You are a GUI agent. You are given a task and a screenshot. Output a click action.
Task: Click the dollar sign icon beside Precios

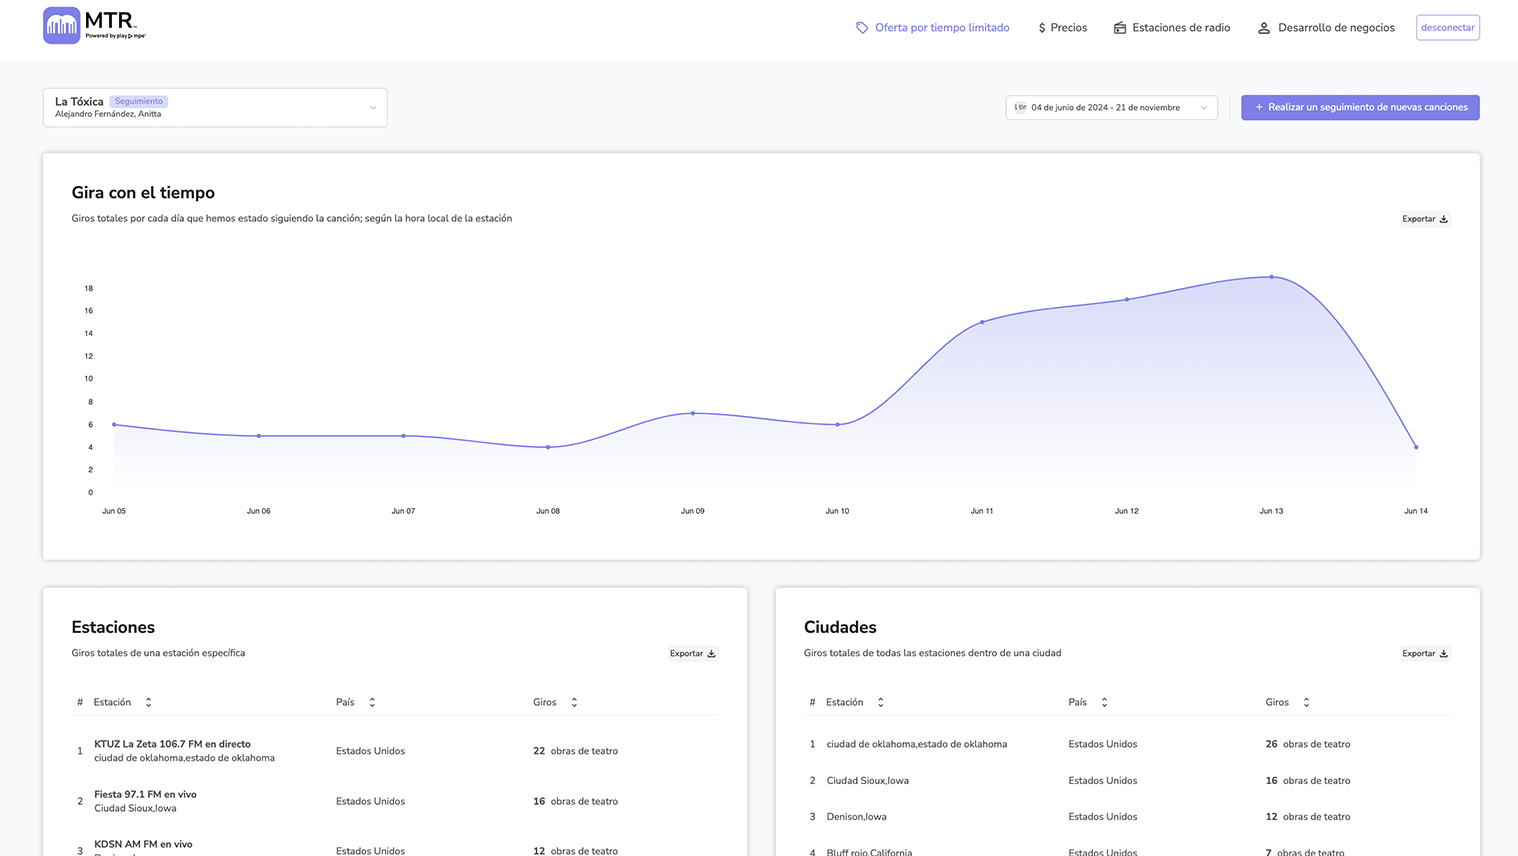(1042, 28)
